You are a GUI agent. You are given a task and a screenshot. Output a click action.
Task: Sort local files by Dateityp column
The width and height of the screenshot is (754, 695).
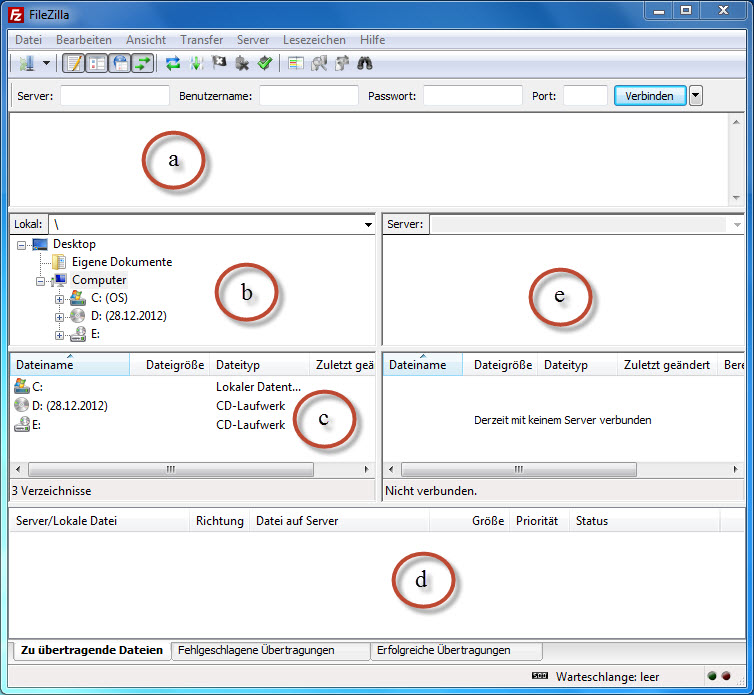(x=260, y=365)
